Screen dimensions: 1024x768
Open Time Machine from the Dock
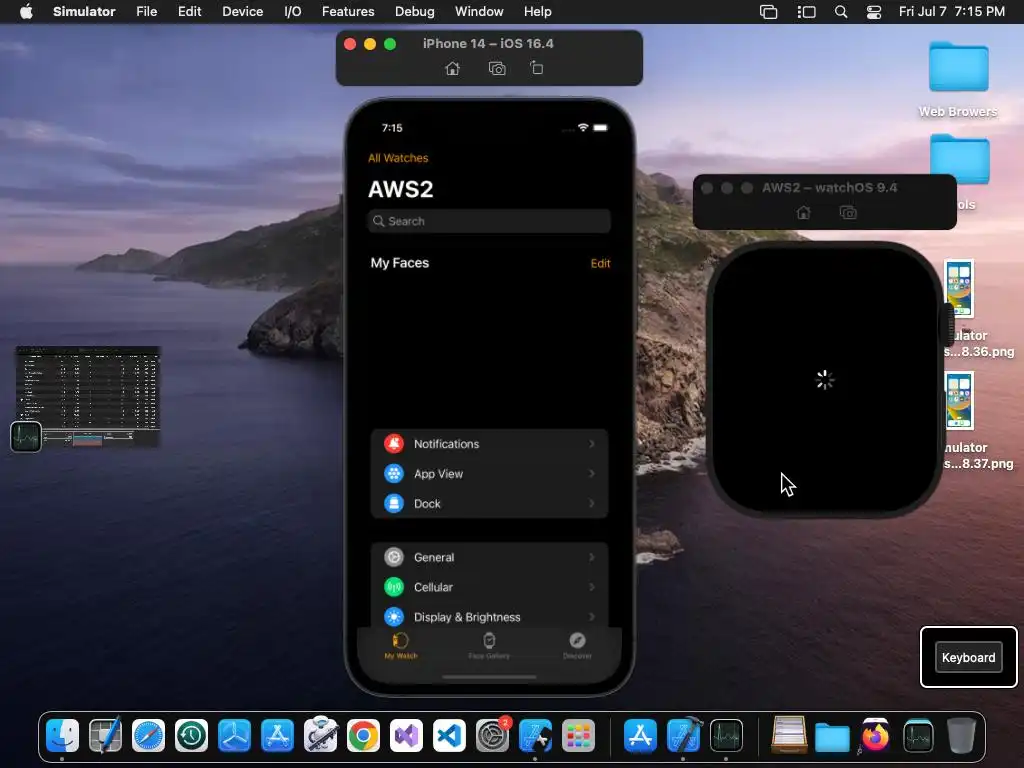tap(191, 736)
